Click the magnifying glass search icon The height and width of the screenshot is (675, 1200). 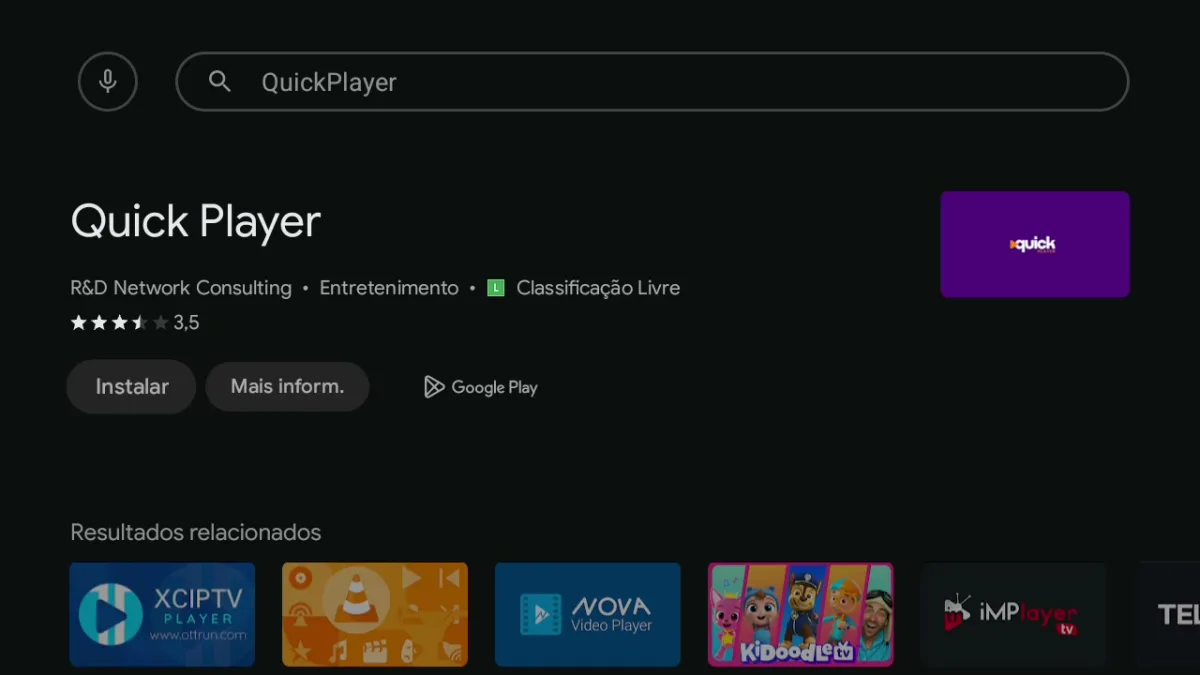[220, 82]
